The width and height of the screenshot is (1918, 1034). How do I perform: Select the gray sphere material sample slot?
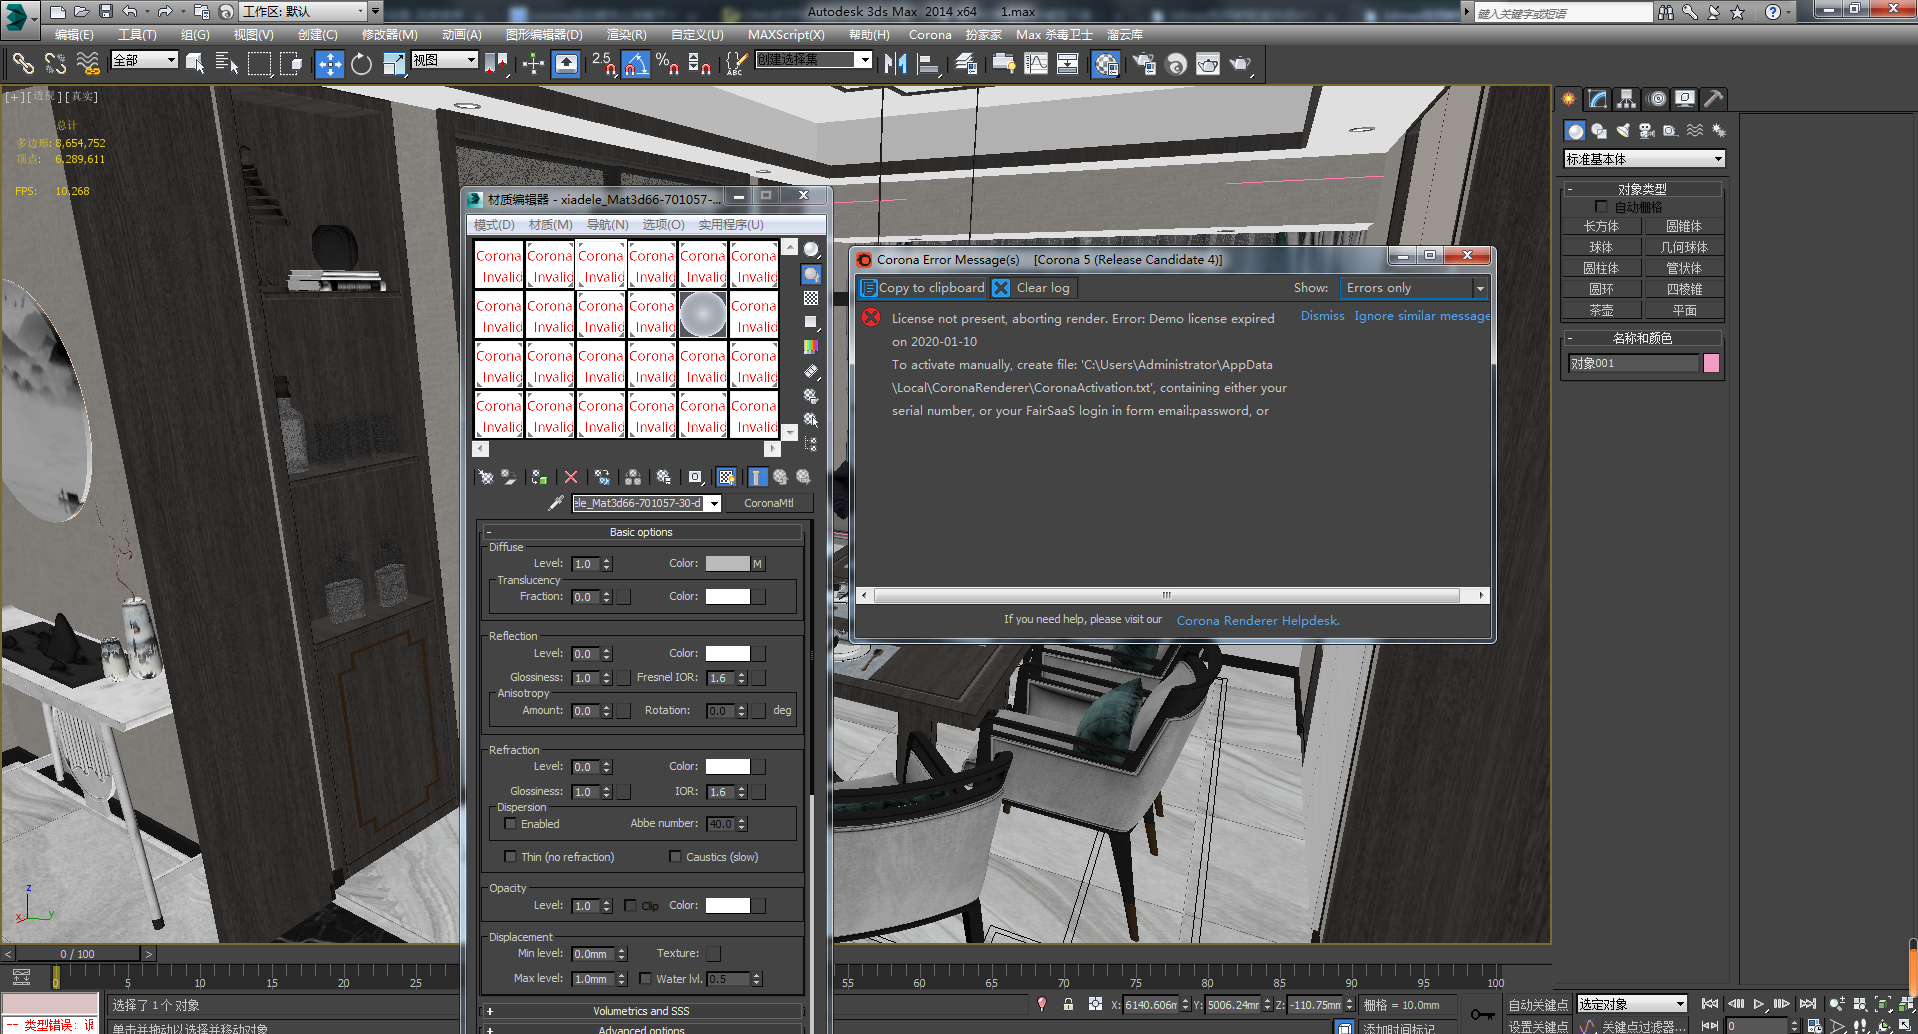tap(703, 314)
